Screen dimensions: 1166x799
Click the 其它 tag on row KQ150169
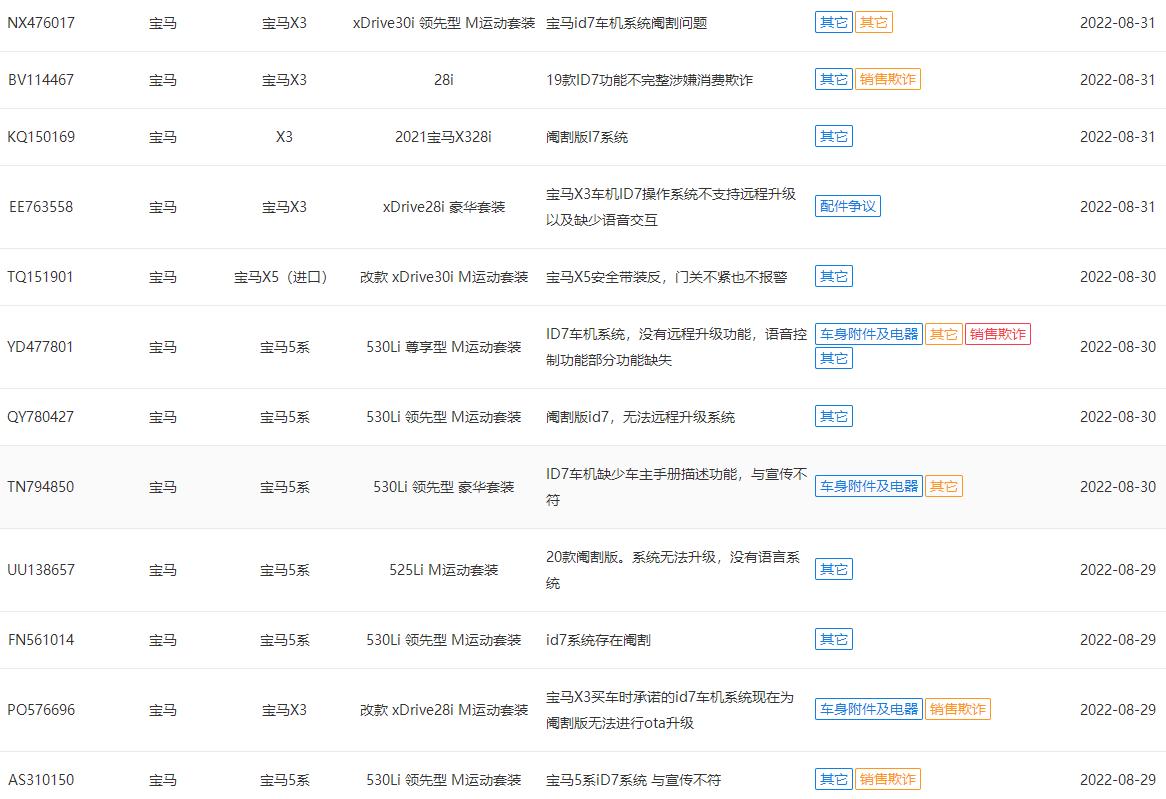[x=833, y=136]
